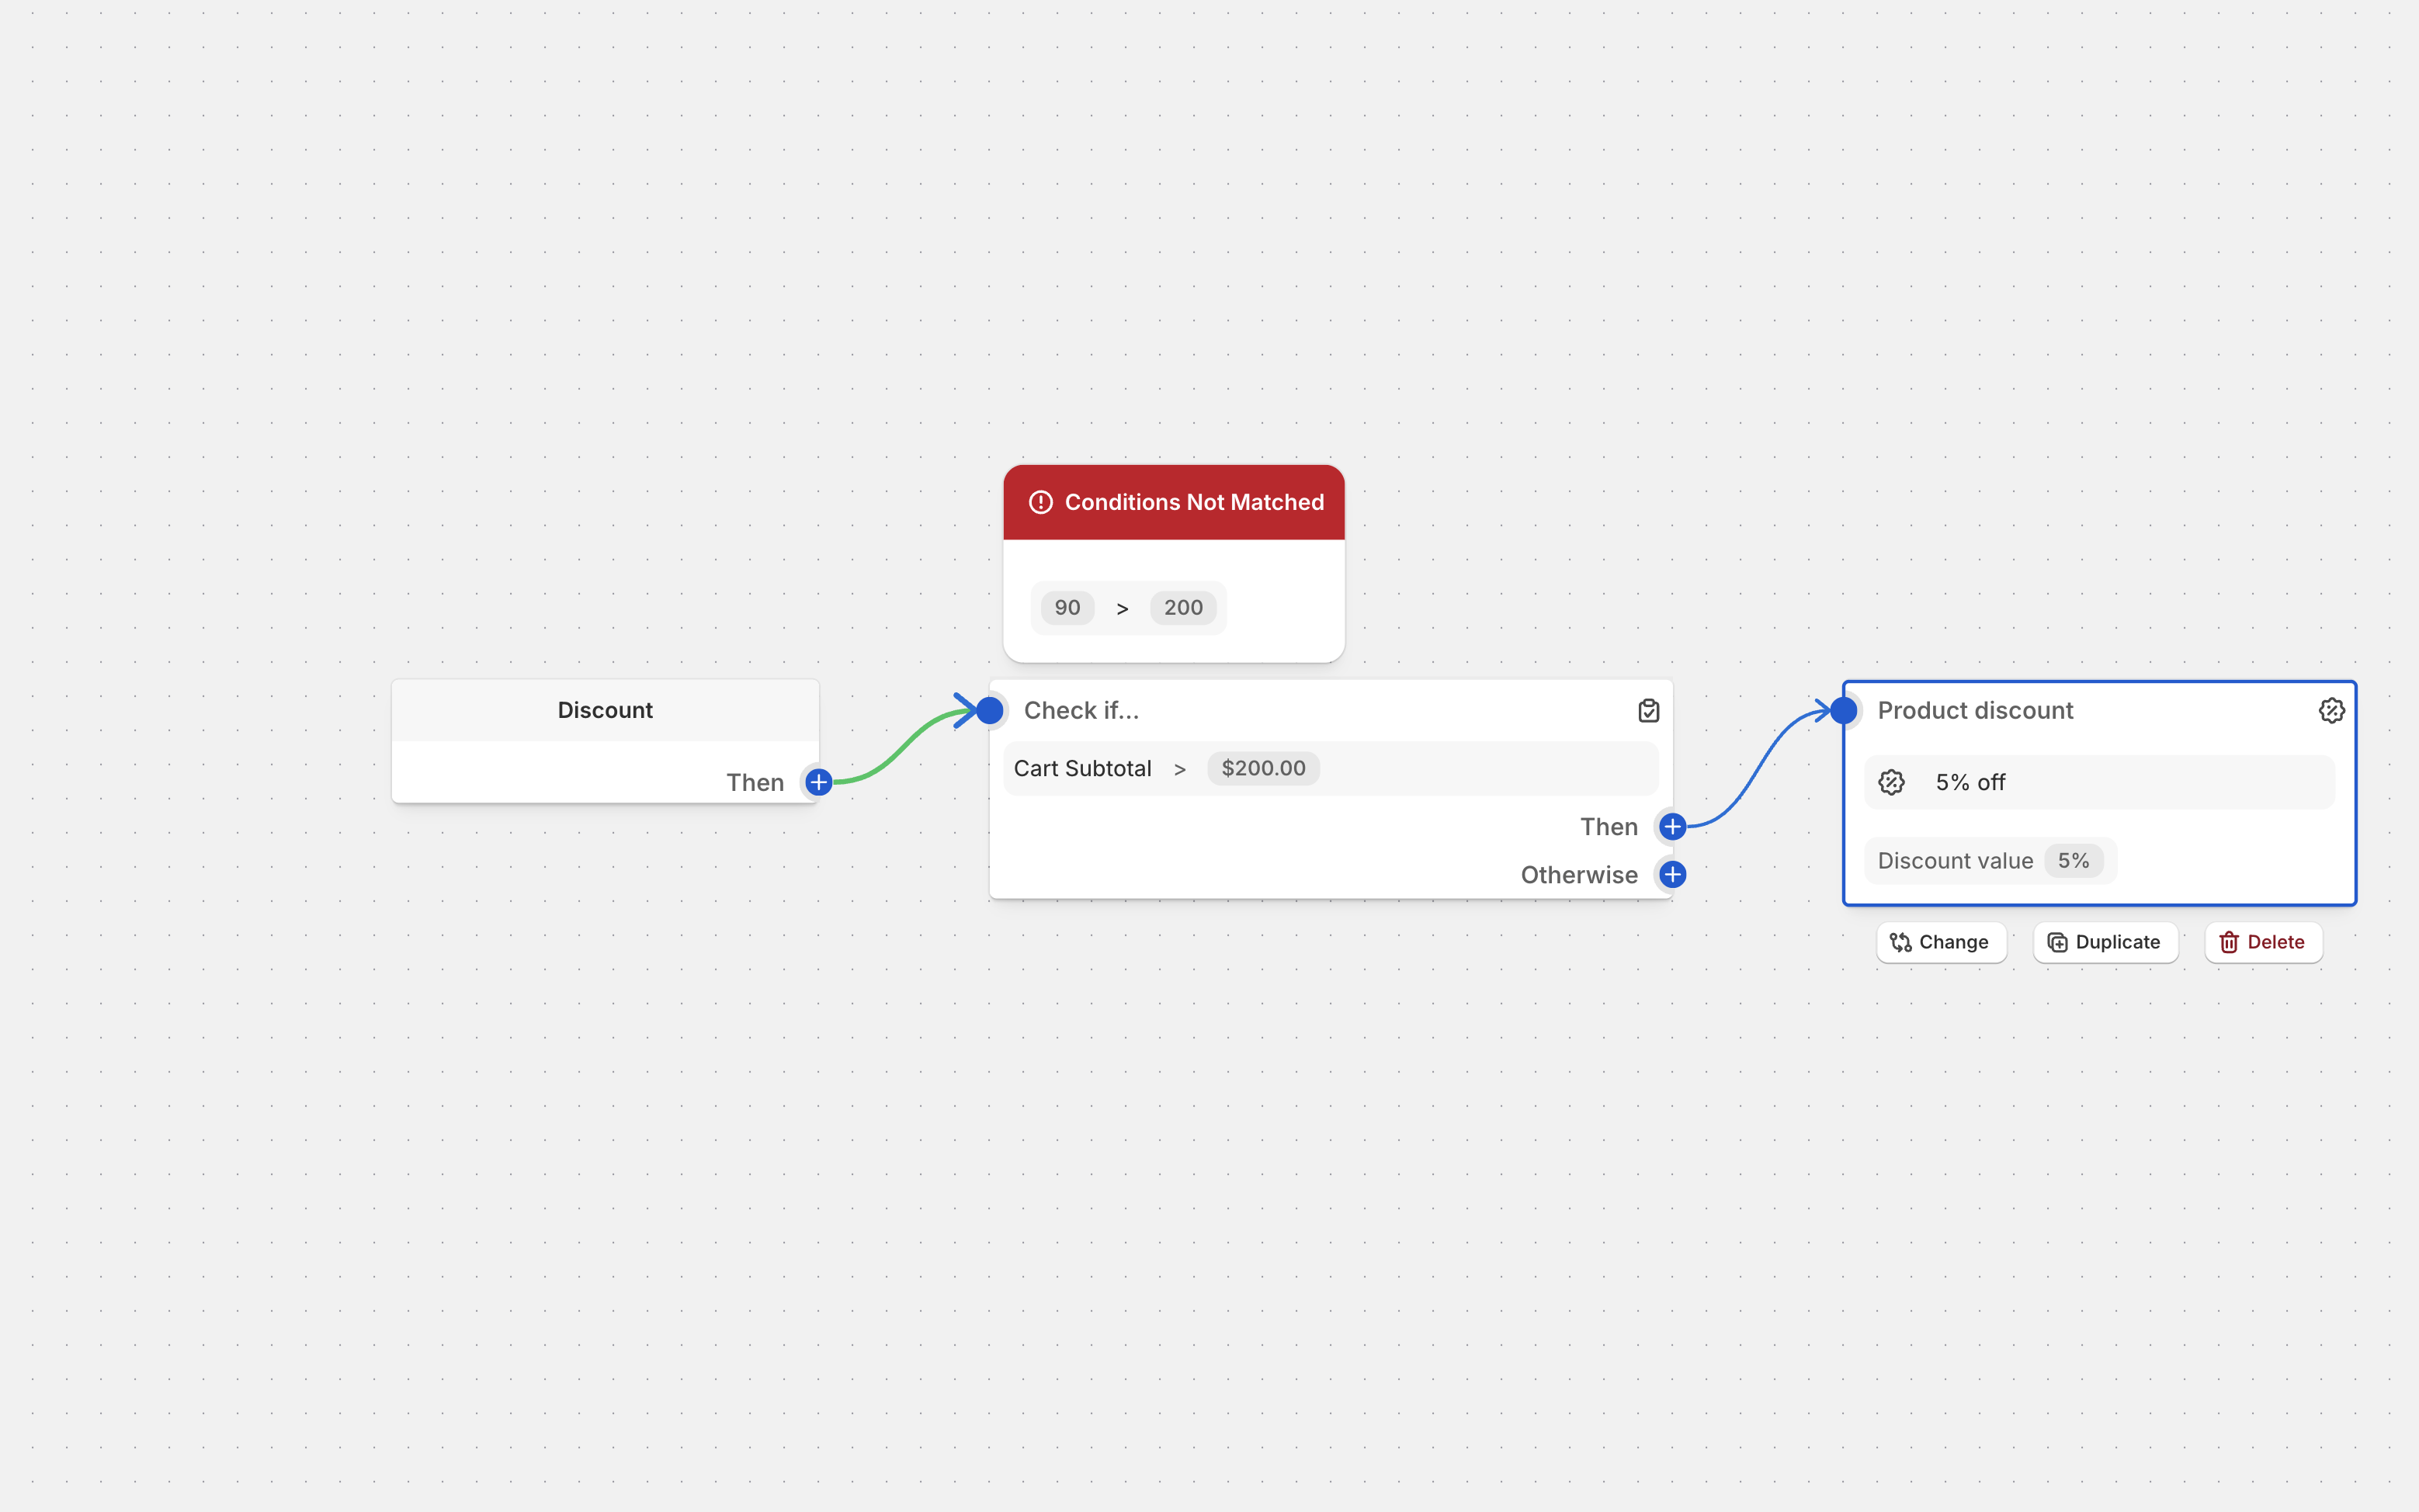
Task: Select the Check if... node title
Action: click(x=1081, y=710)
